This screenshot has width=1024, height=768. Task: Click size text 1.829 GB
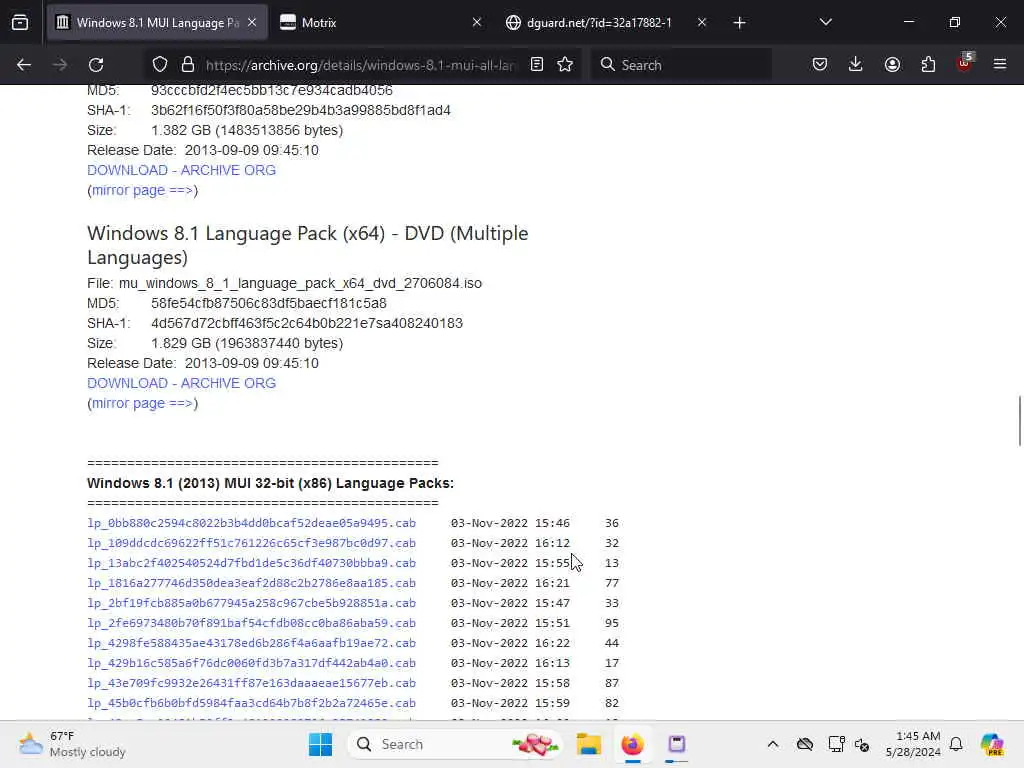[181, 344]
